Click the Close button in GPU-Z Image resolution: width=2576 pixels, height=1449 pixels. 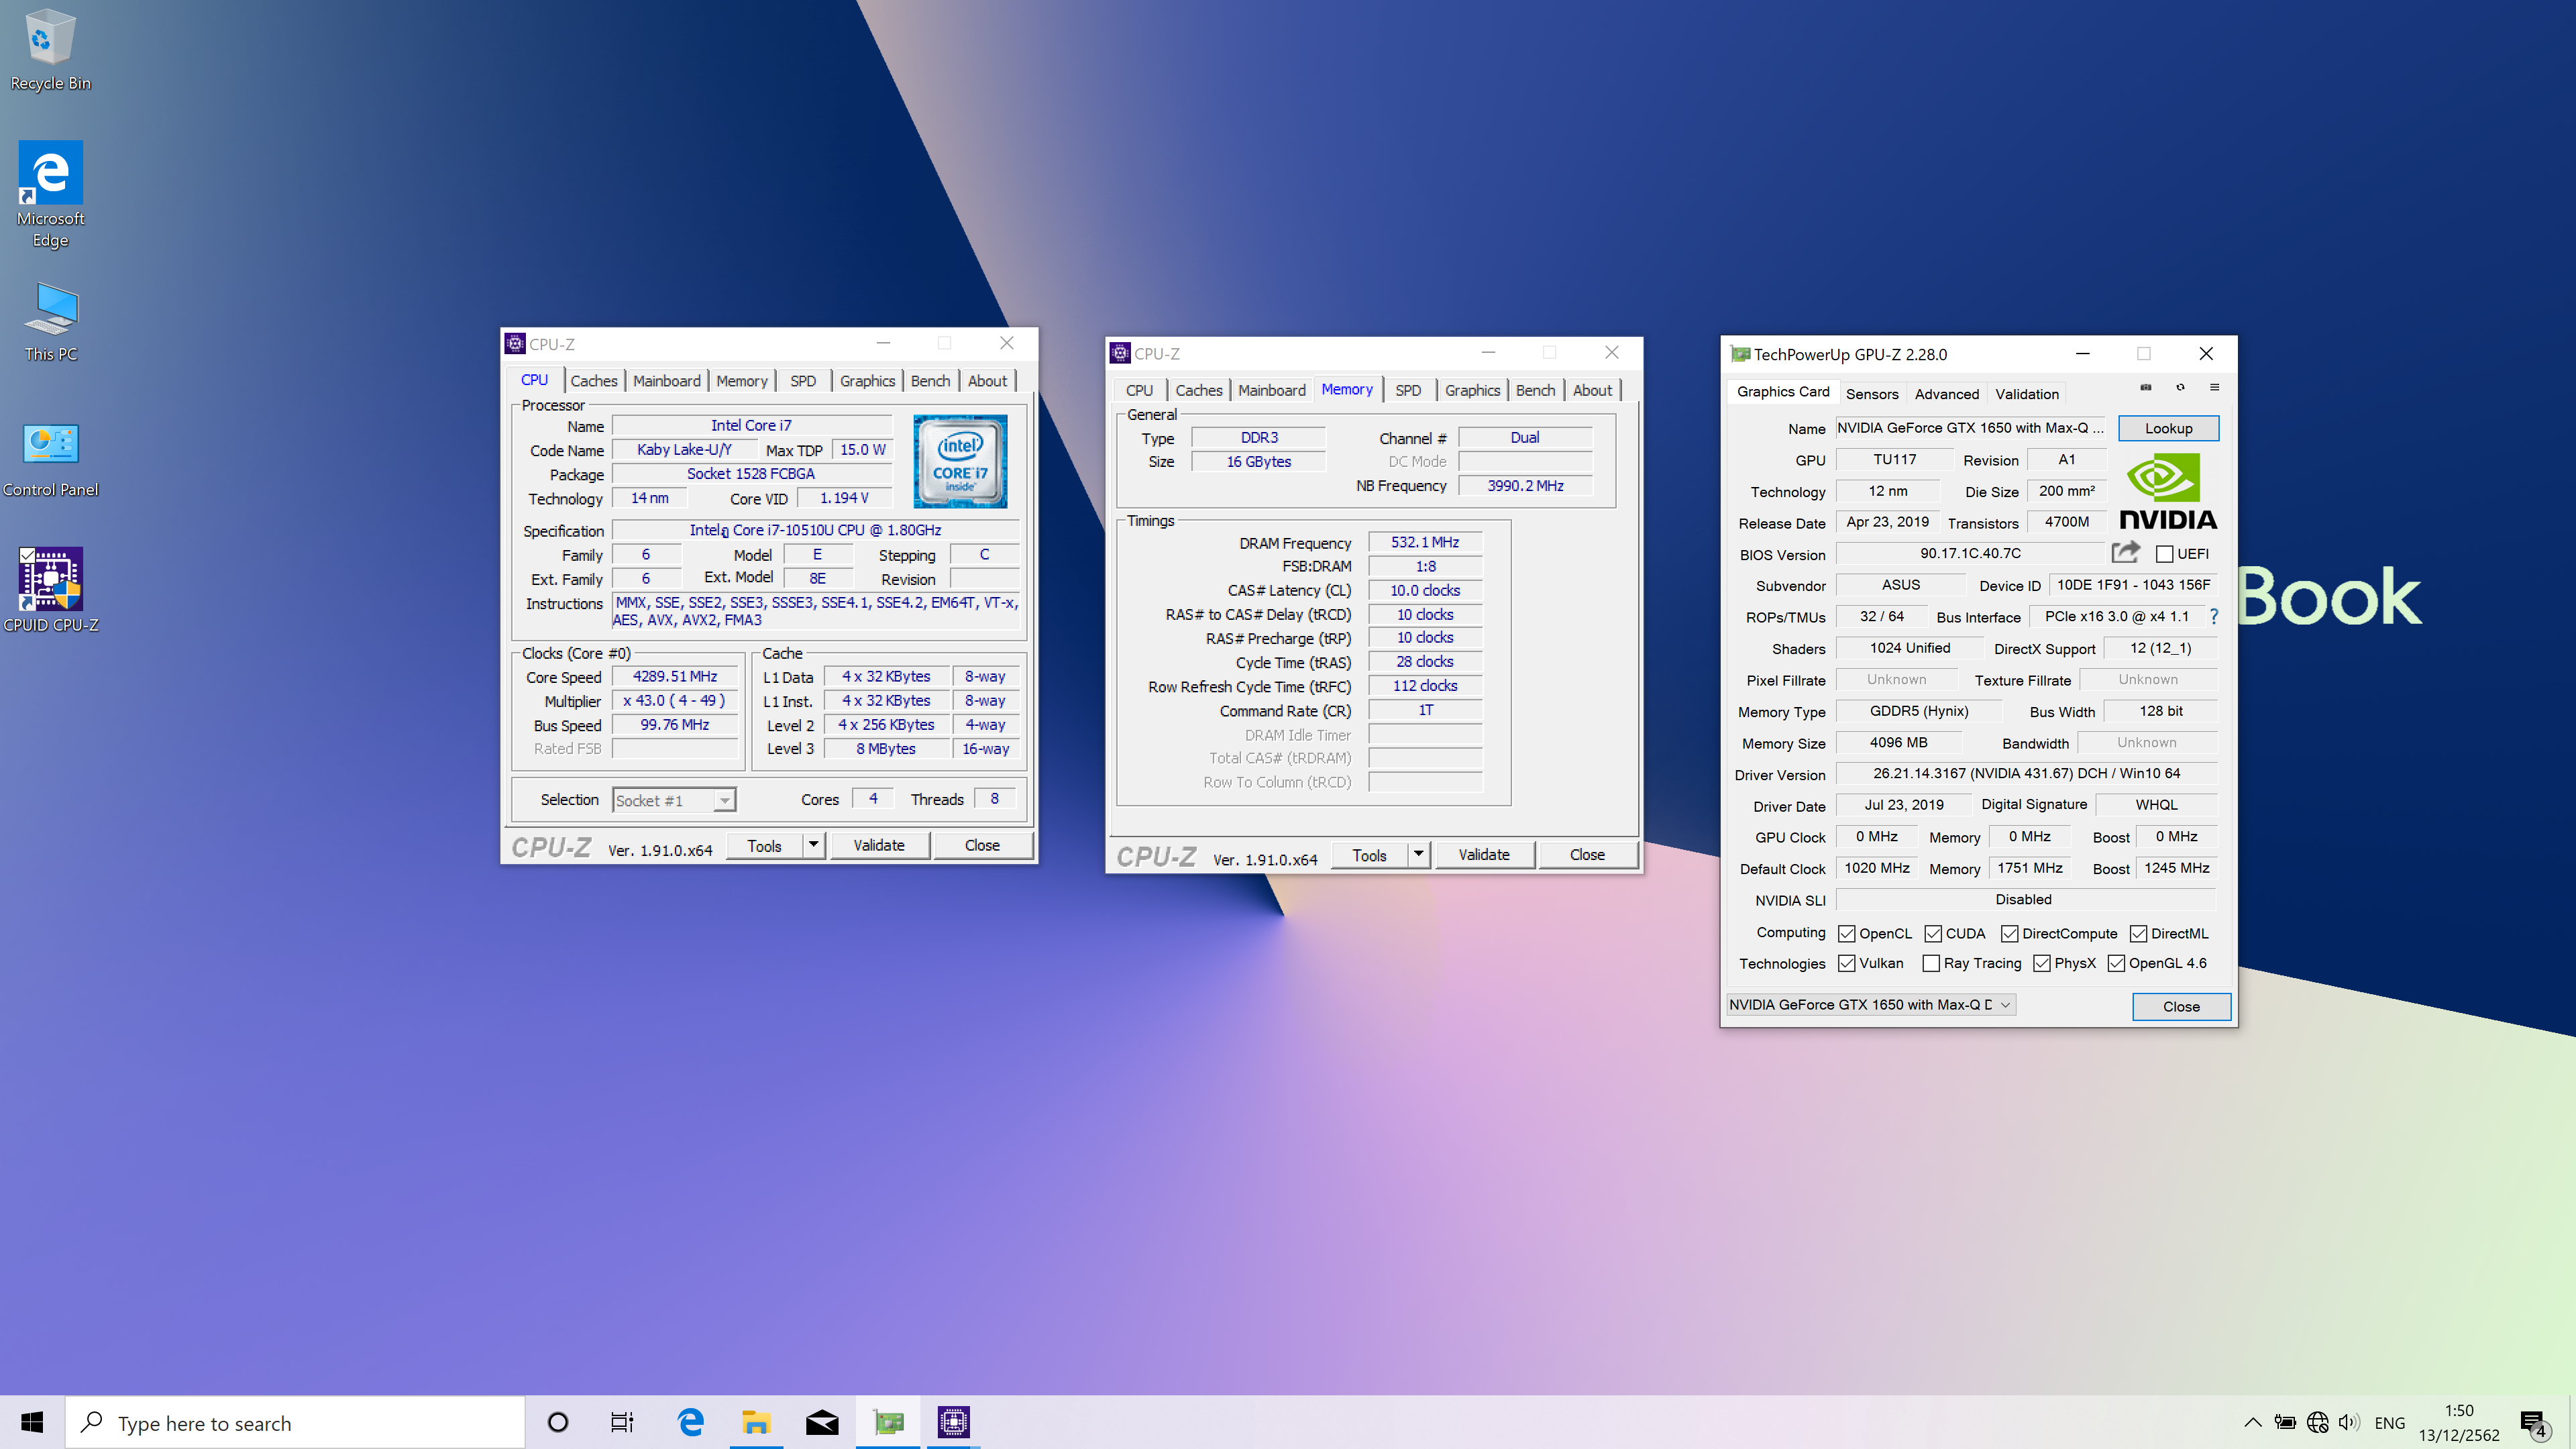[x=2181, y=1006]
